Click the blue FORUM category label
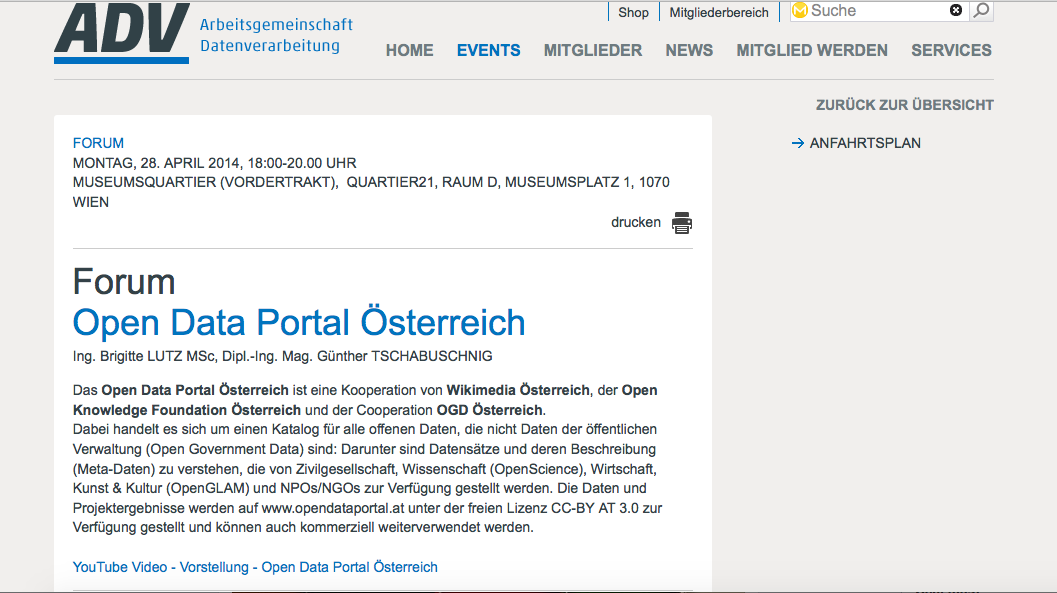This screenshot has width=1057, height=593. 98,143
